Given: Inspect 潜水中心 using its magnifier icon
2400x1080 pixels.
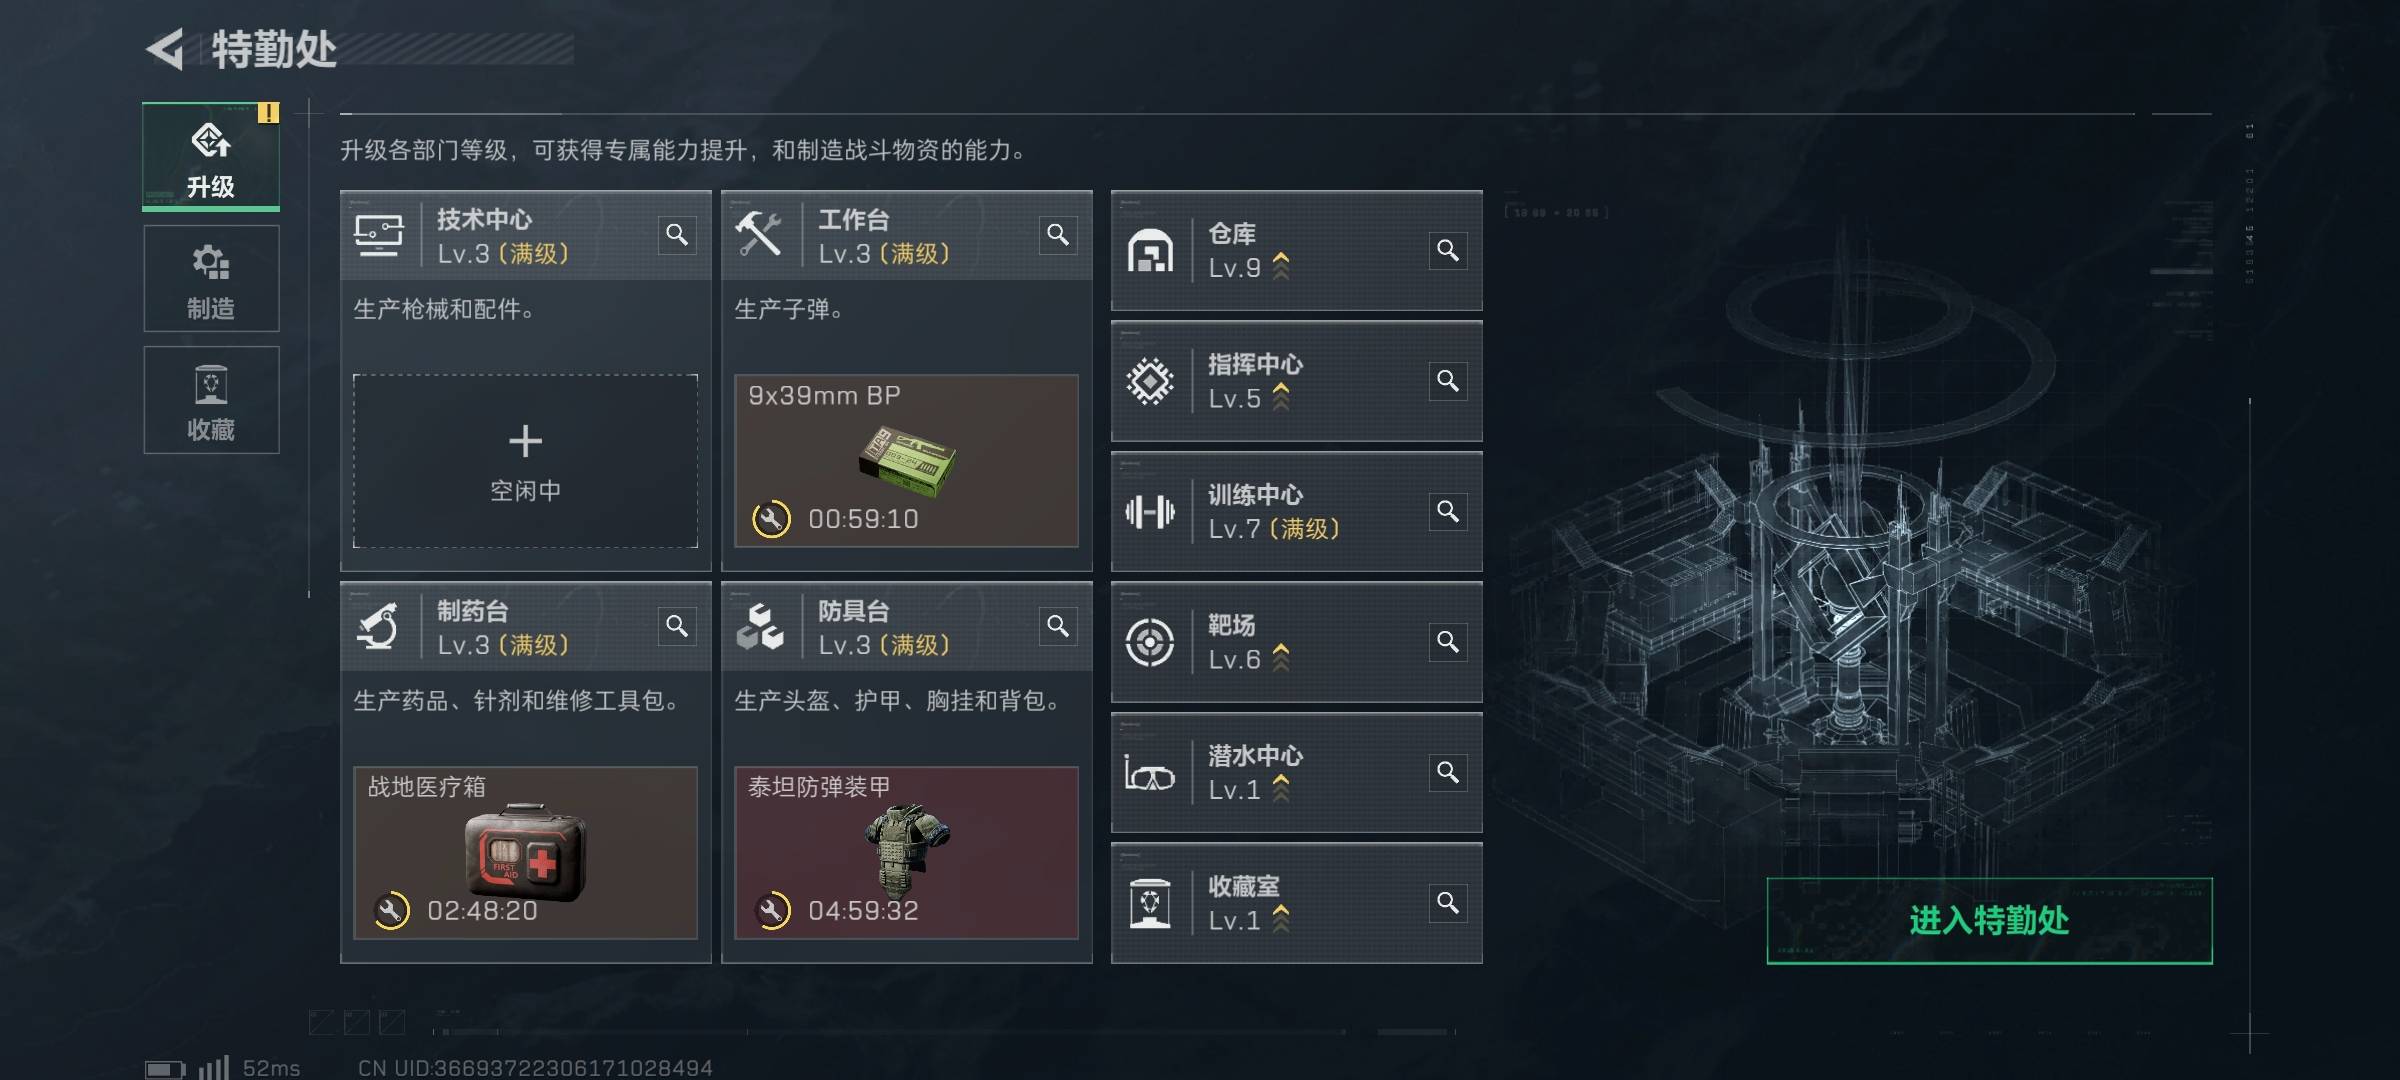Looking at the screenshot, I should click(x=1448, y=773).
